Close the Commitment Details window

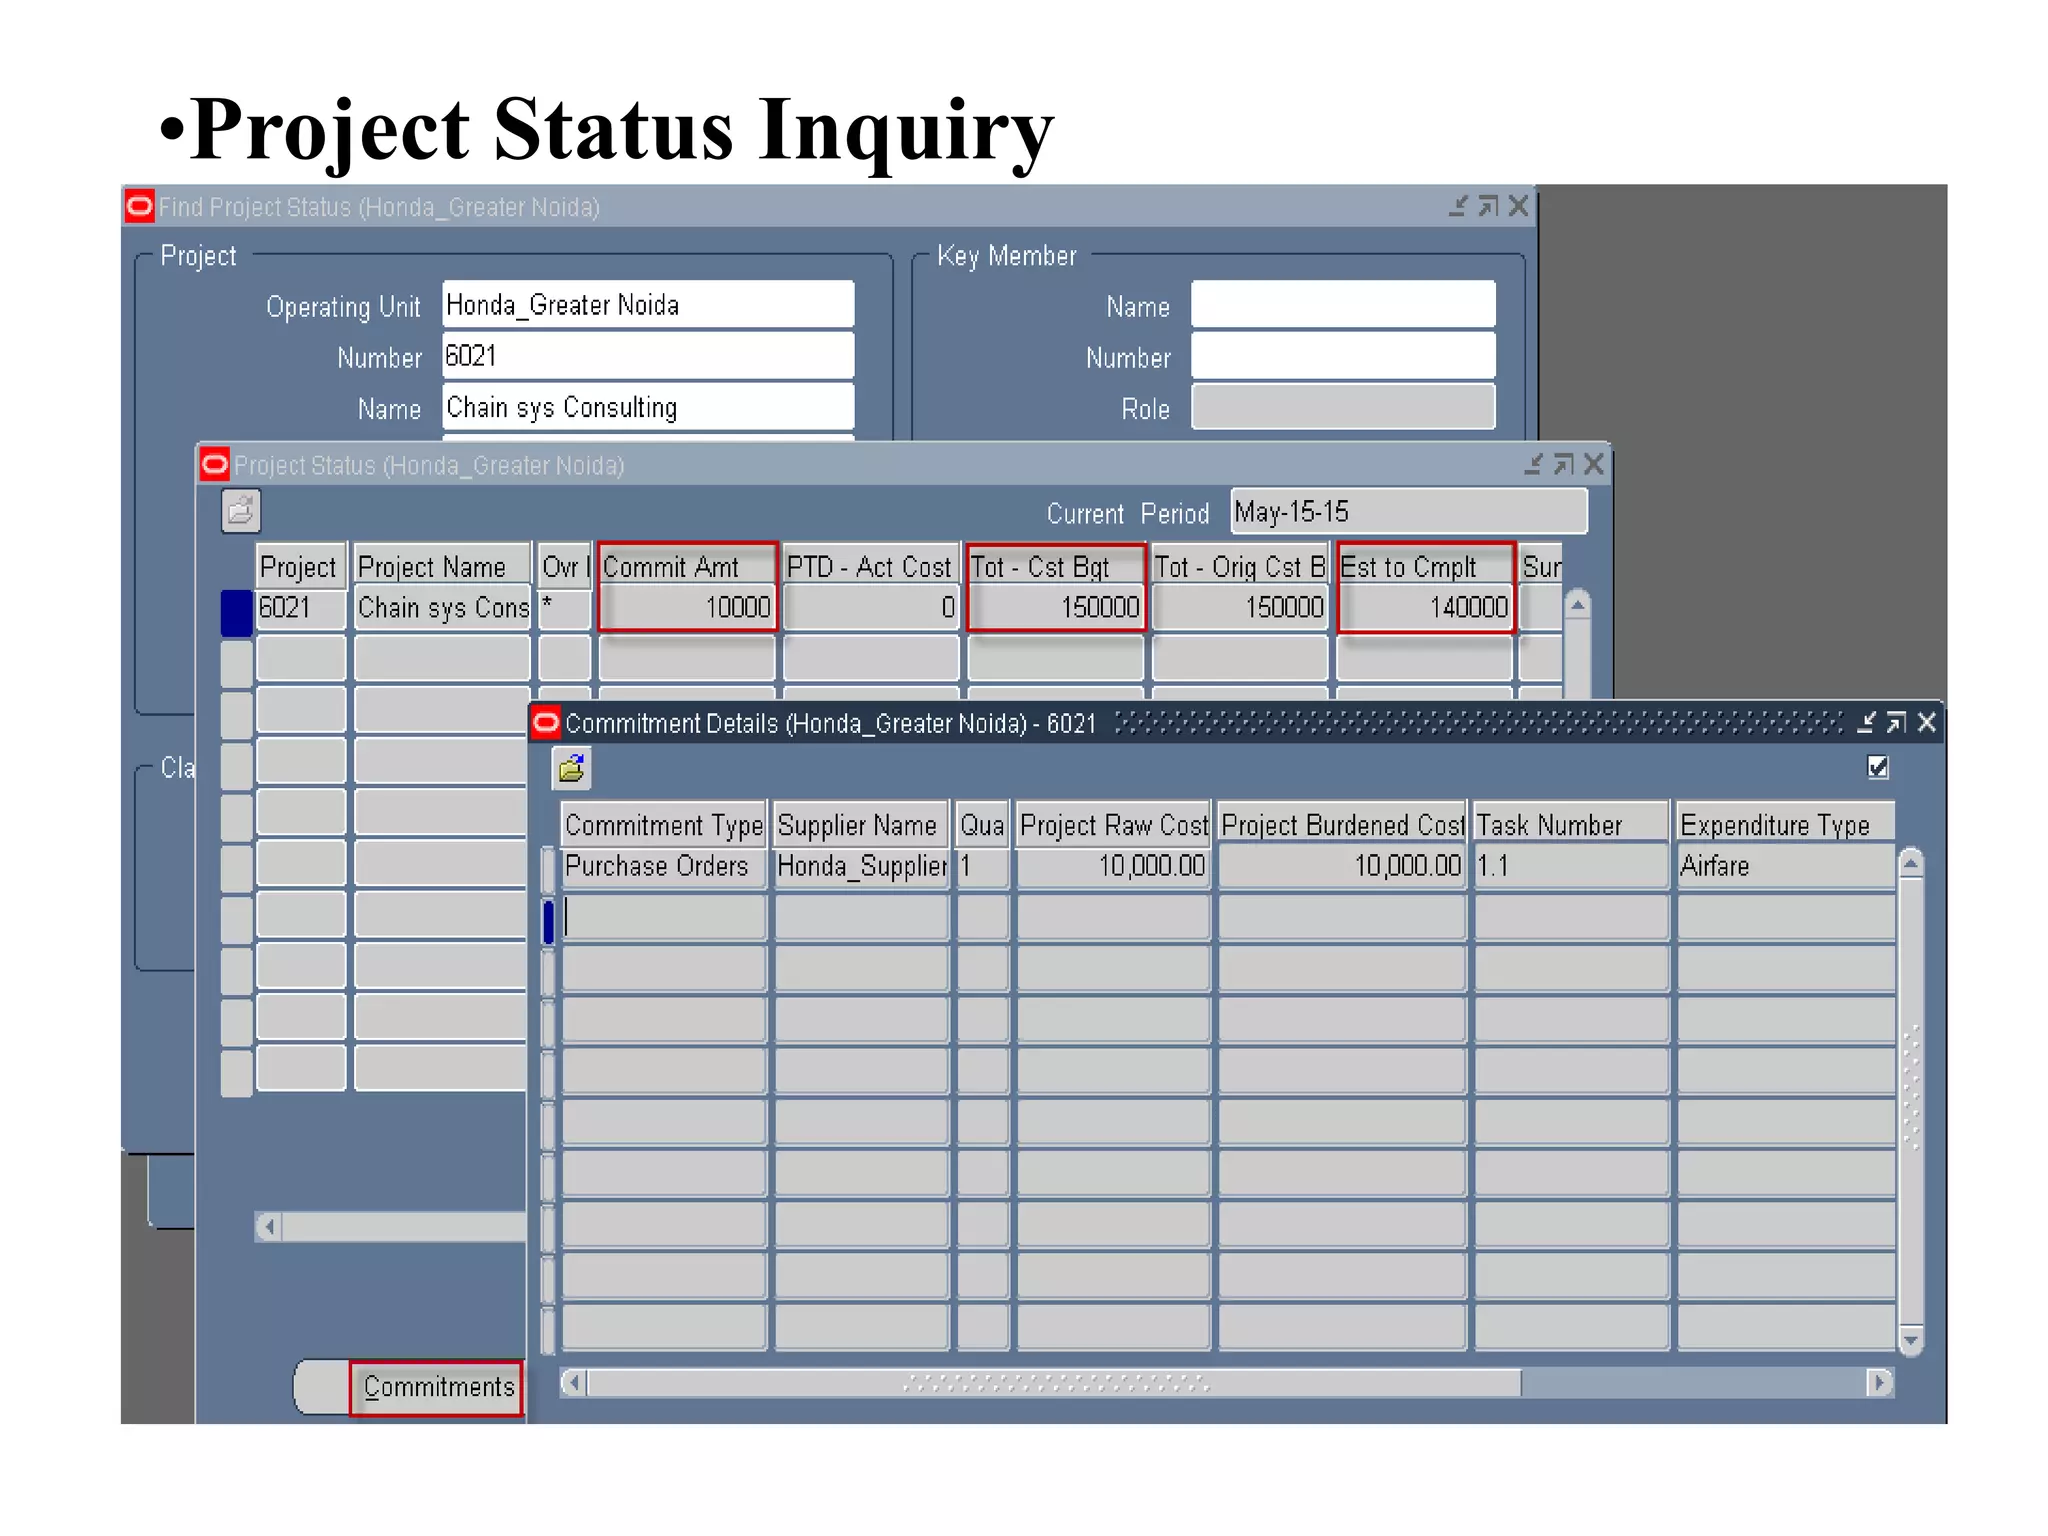(x=1926, y=722)
